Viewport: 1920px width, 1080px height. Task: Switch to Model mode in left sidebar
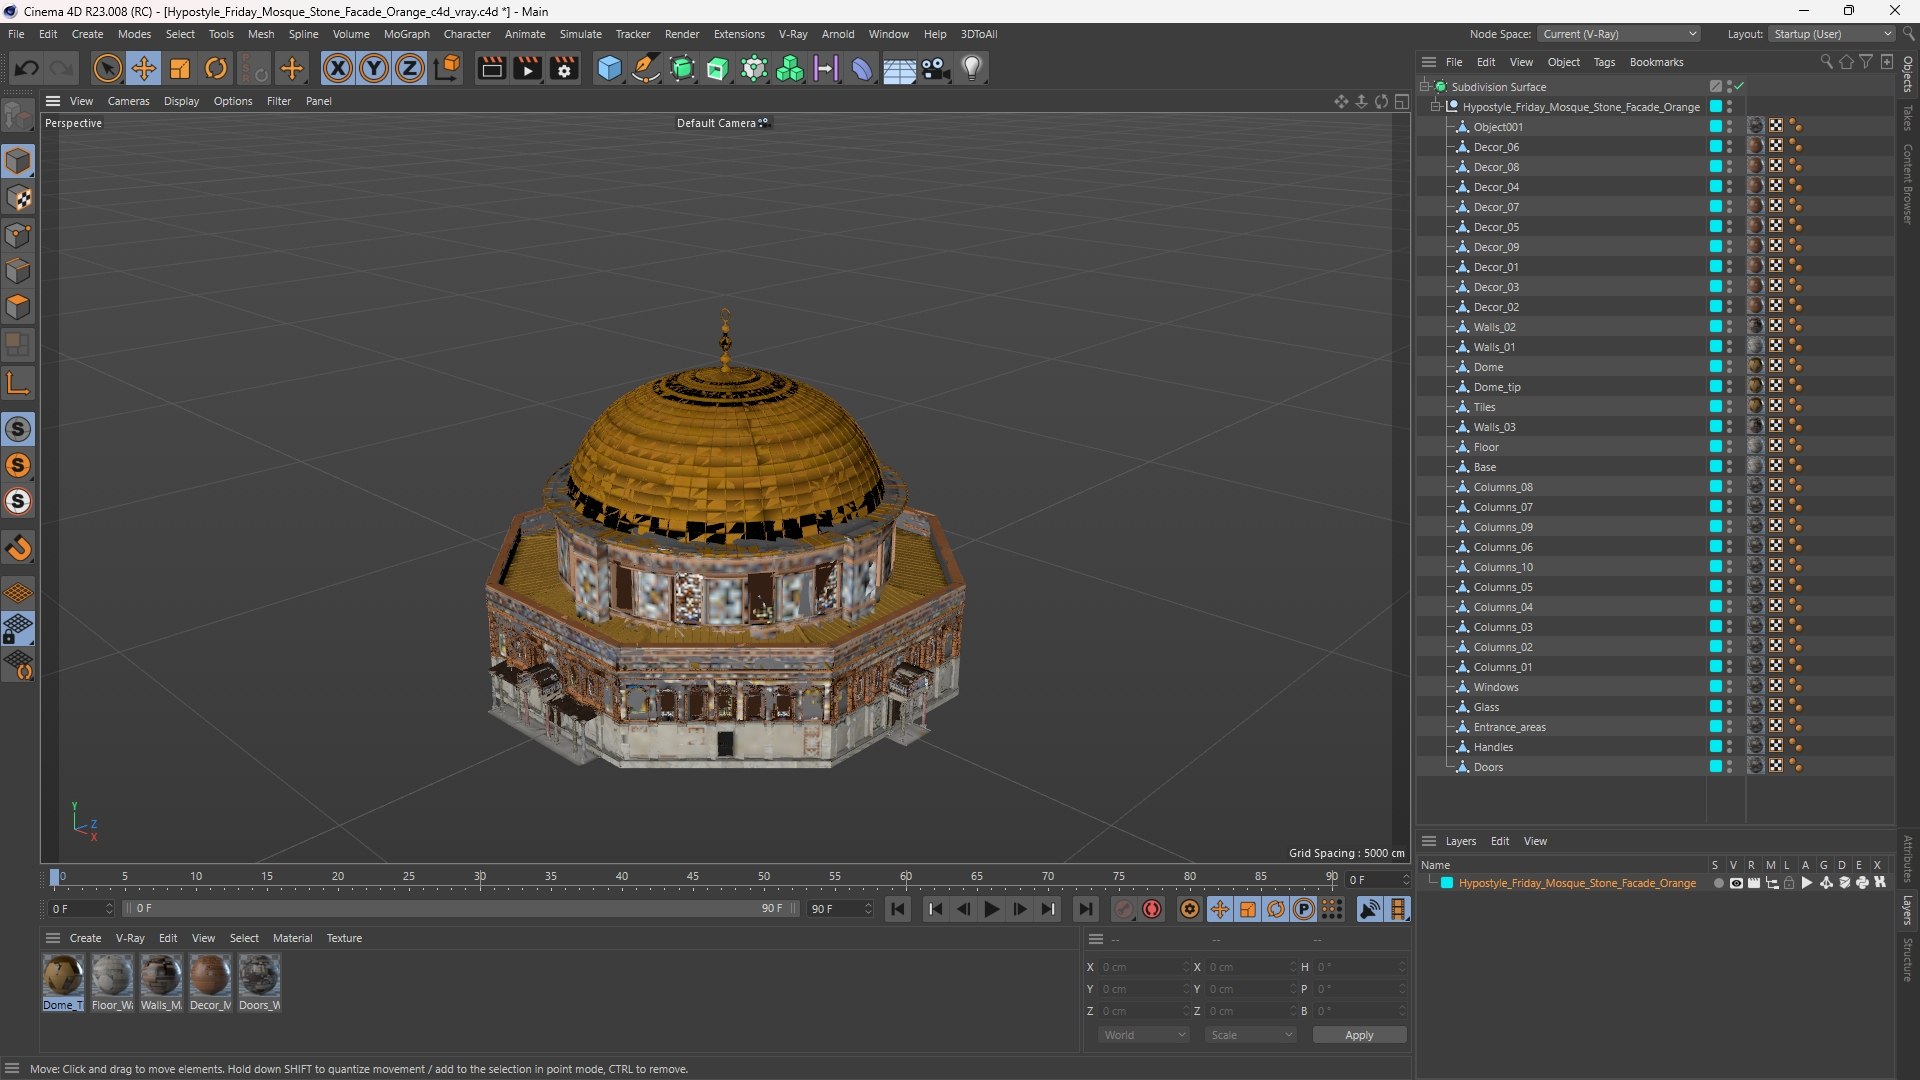pyautogui.click(x=18, y=161)
